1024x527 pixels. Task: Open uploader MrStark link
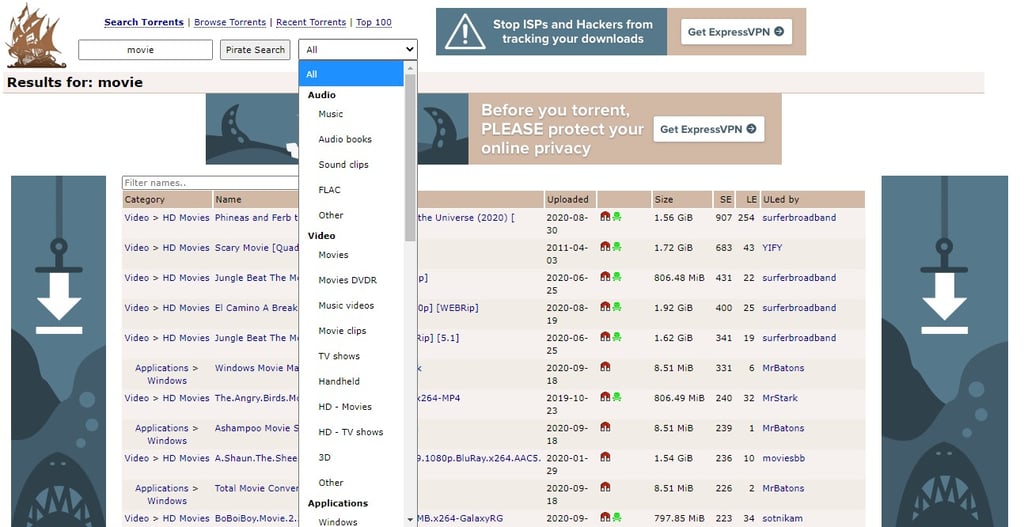pos(780,398)
